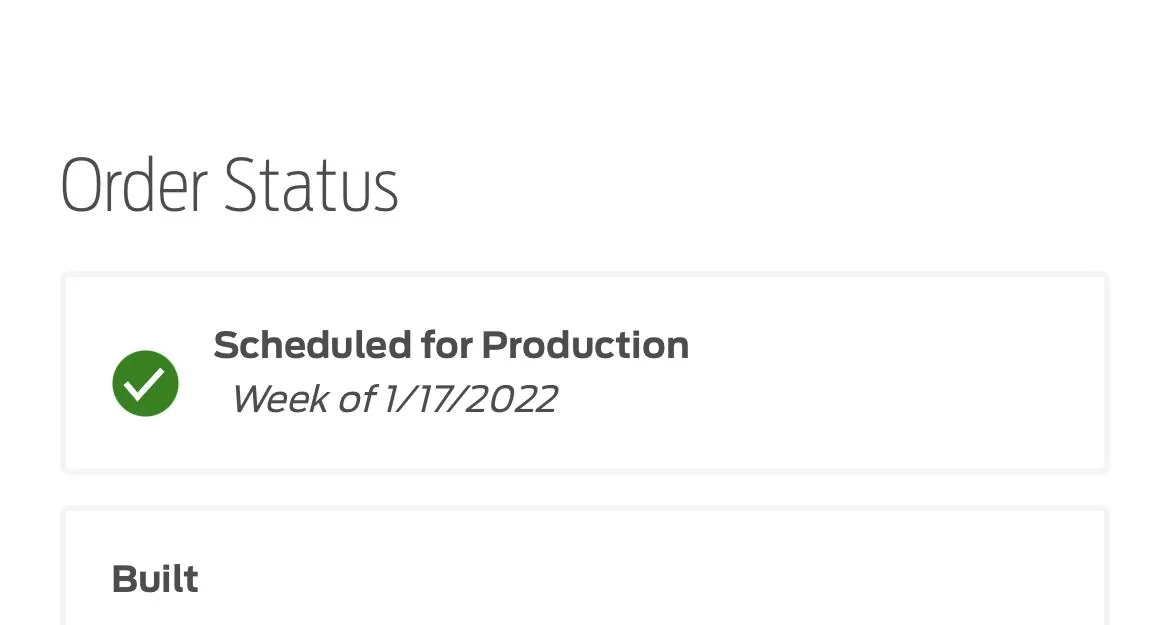
Task: Click the word Scheduled in the heading
Action: [x=313, y=345]
